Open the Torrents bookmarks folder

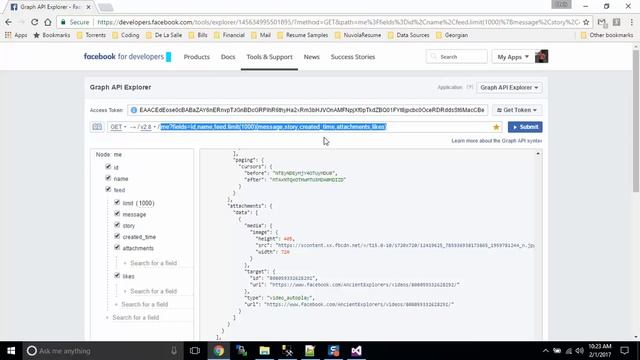point(91,35)
